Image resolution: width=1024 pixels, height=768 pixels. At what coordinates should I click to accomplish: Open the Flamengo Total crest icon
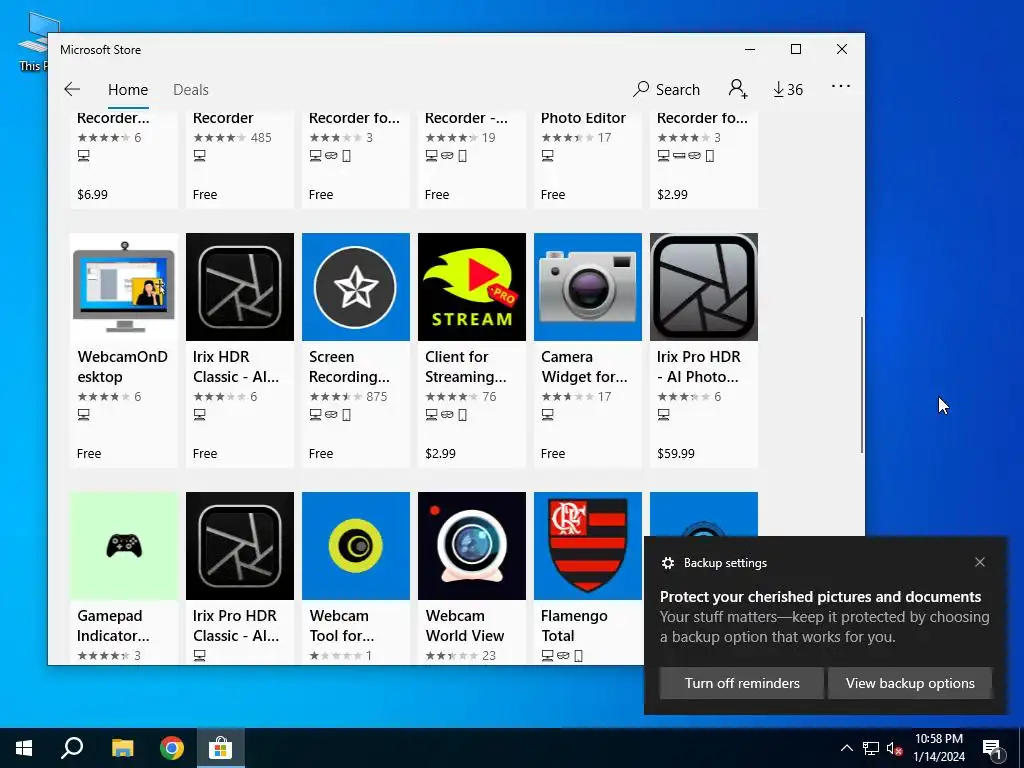[x=588, y=546]
